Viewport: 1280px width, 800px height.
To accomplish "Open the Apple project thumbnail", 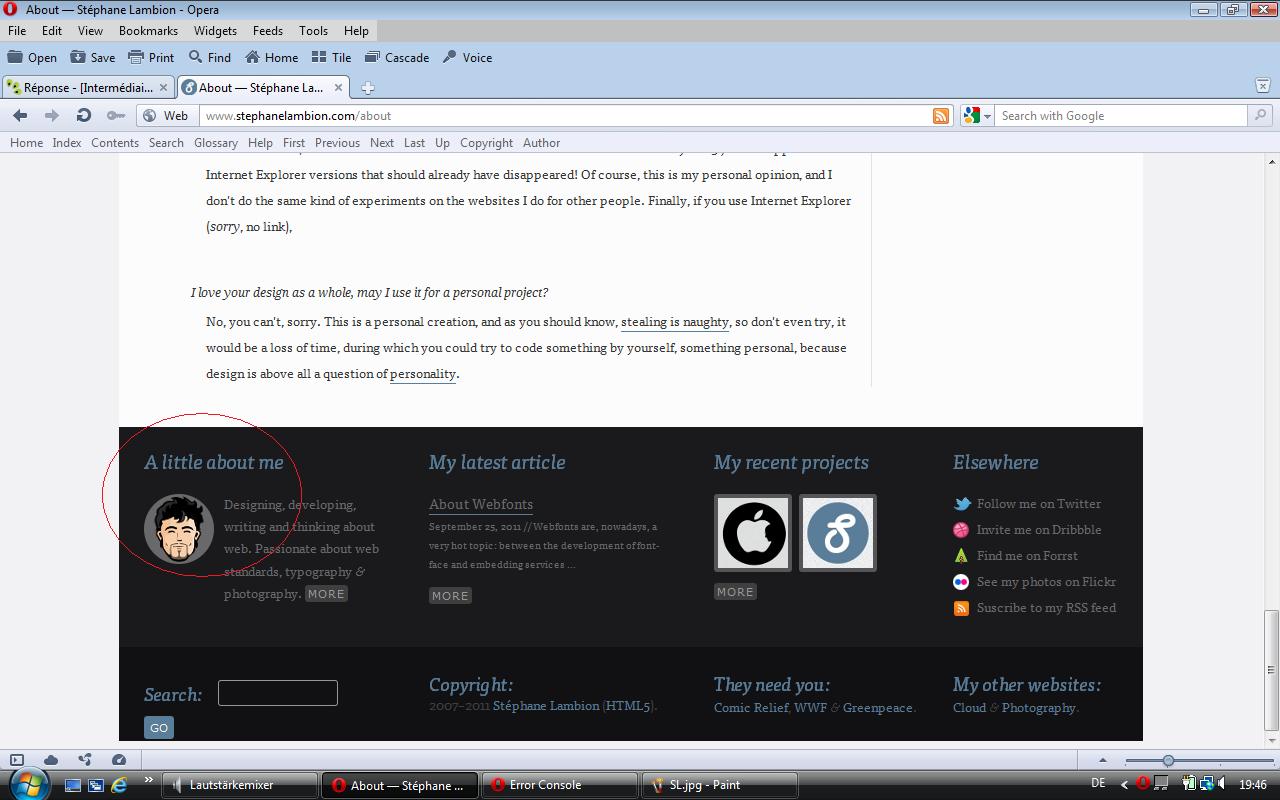I will (x=753, y=533).
